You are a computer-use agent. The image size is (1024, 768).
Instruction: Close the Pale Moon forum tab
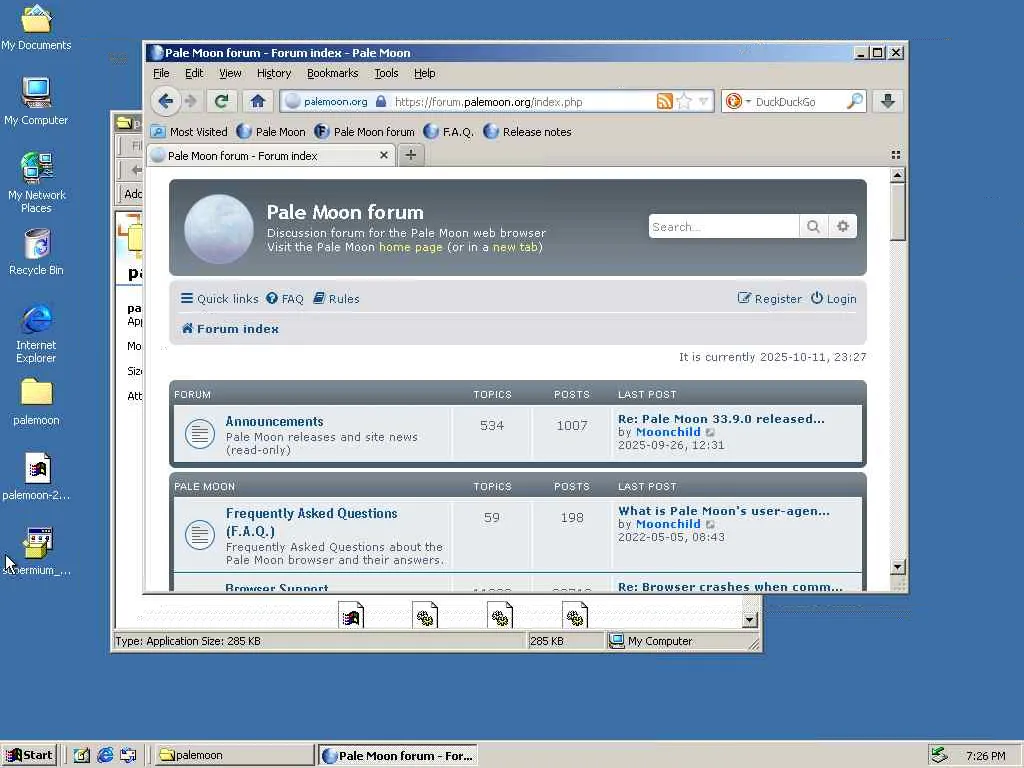384,155
